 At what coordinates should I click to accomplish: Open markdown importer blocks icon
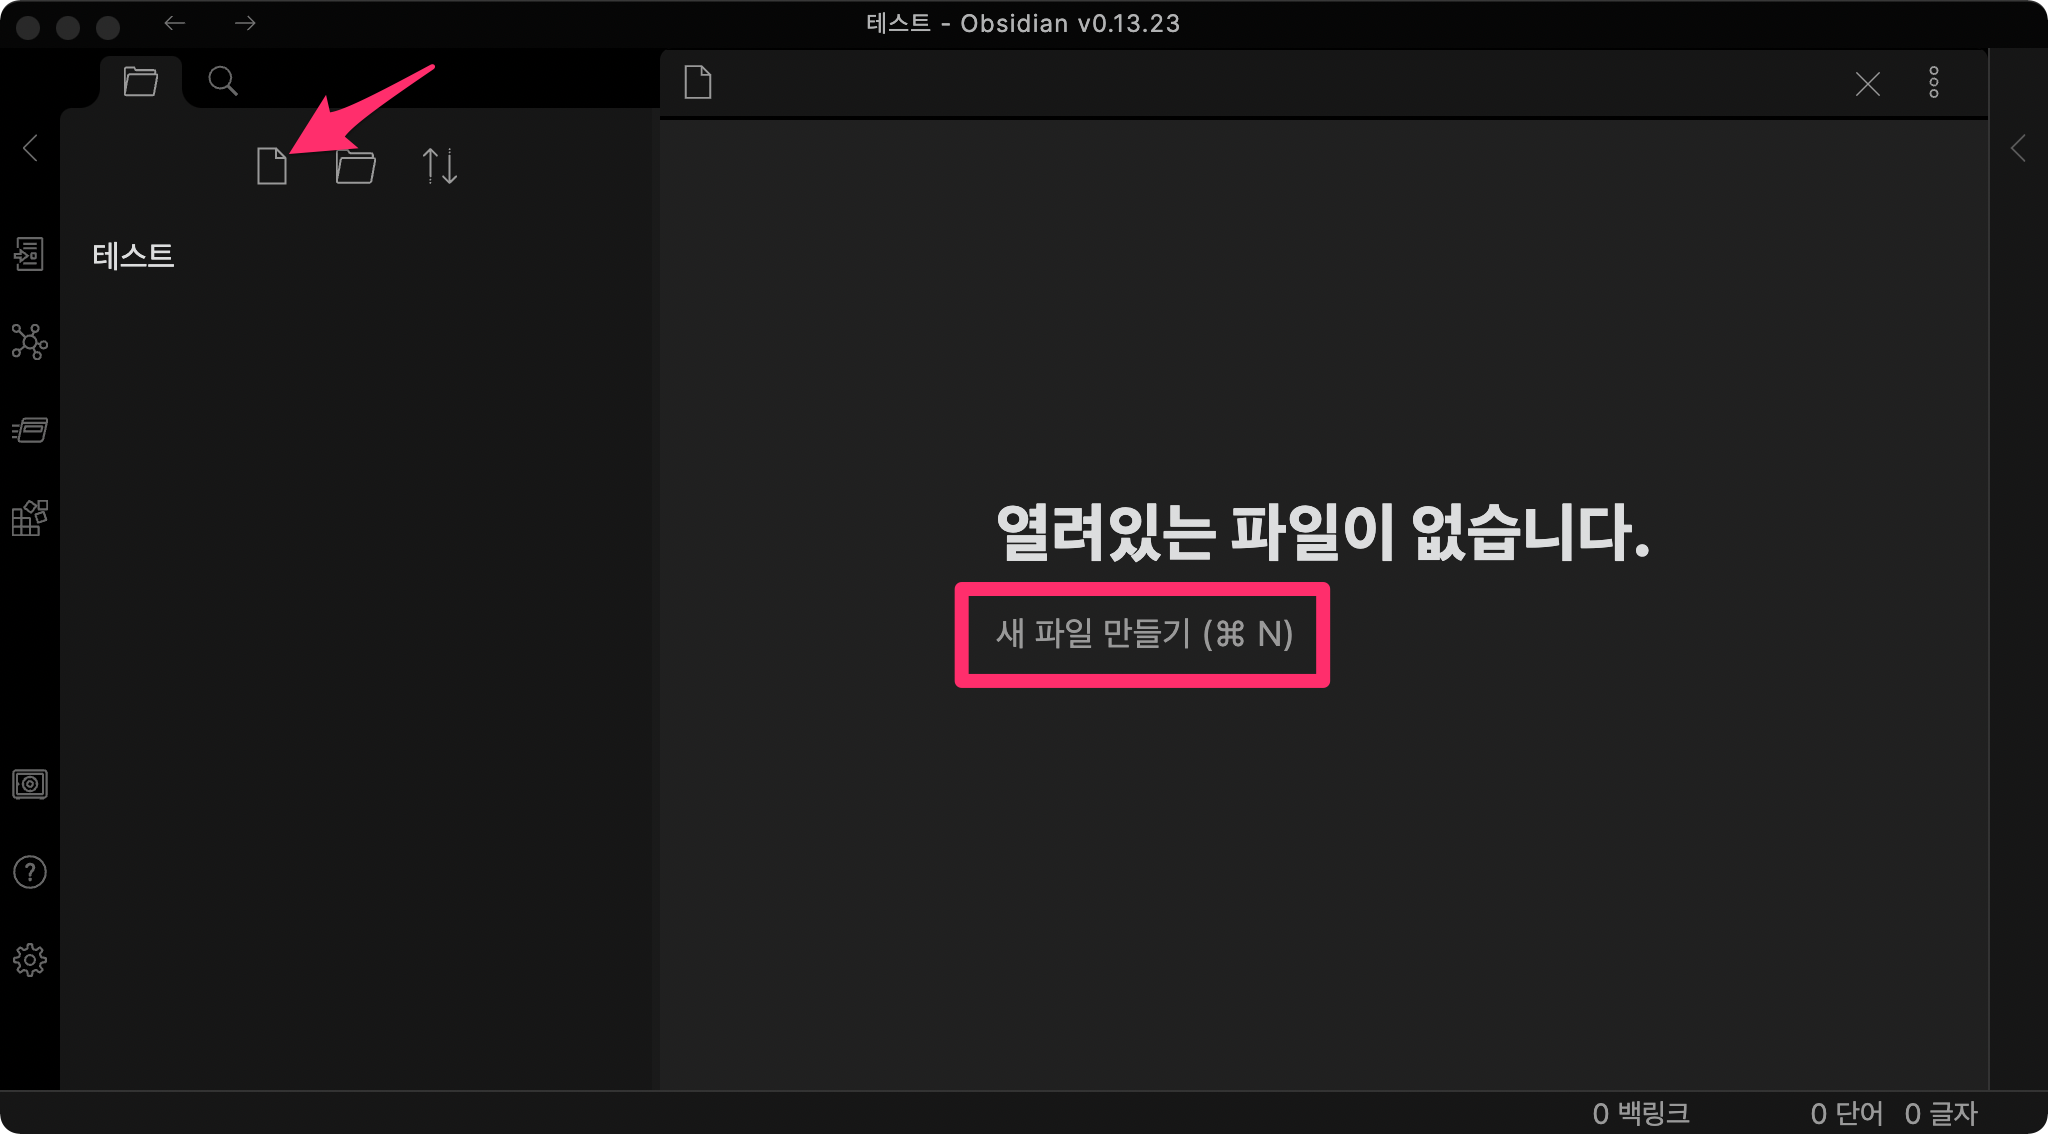point(29,518)
